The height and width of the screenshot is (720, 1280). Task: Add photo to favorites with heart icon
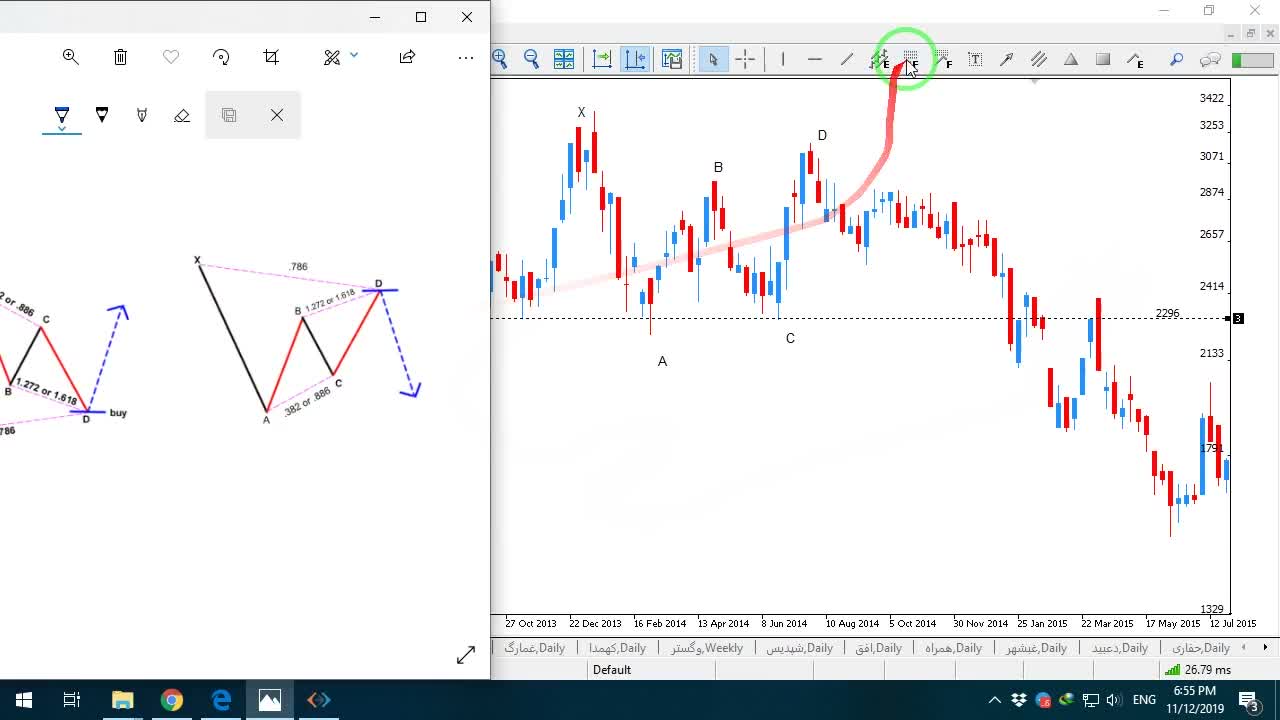tap(171, 57)
